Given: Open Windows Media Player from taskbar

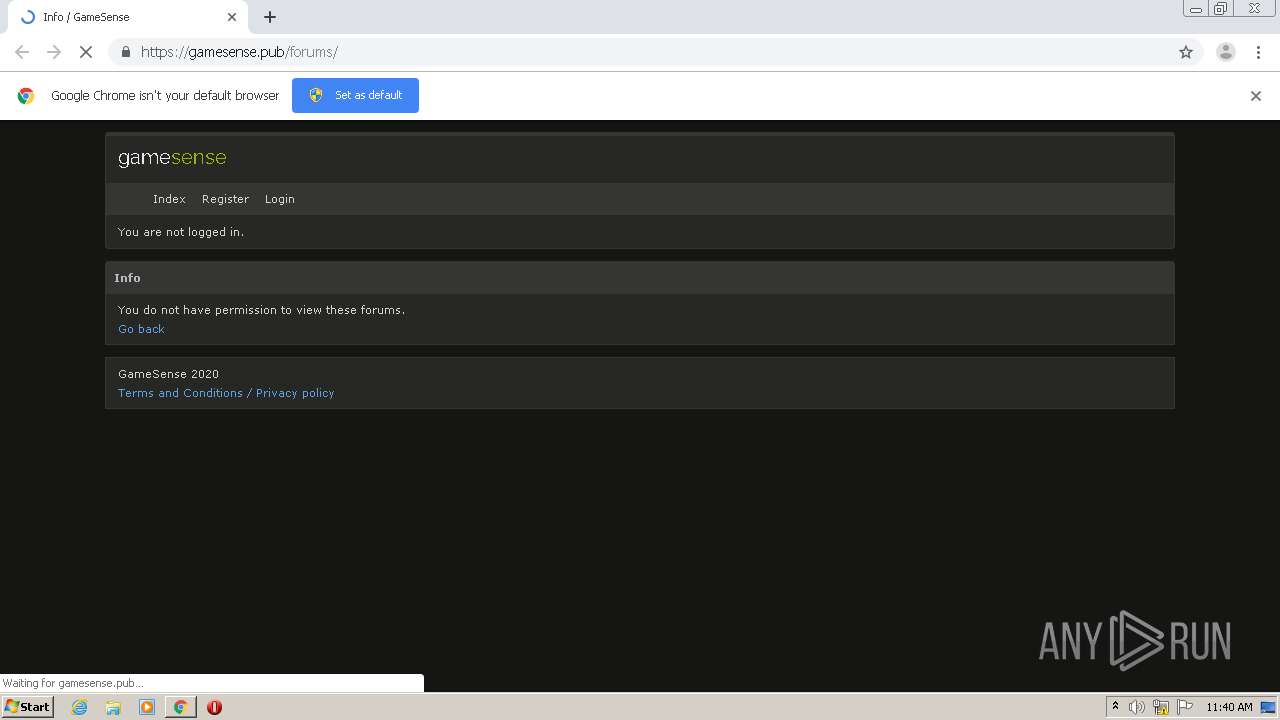Looking at the screenshot, I should pyautogui.click(x=147, y=707).
